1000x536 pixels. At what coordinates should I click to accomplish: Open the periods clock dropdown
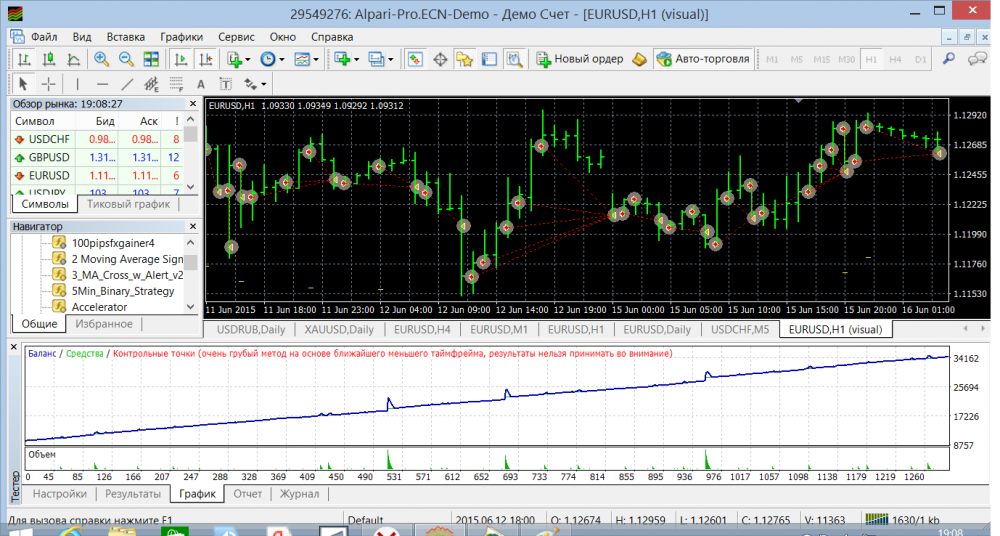tap(272, 59)
